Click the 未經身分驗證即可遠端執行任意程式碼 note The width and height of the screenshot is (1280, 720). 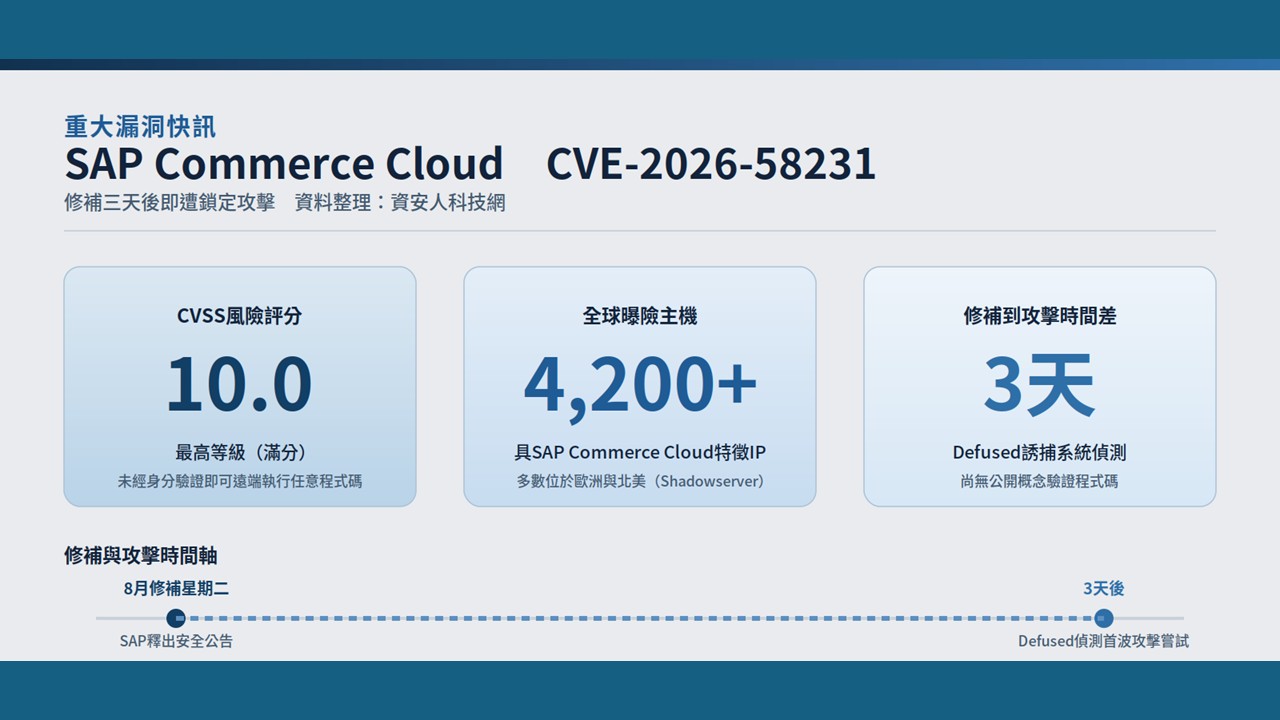pyautogui.click(x=240, y=481)
